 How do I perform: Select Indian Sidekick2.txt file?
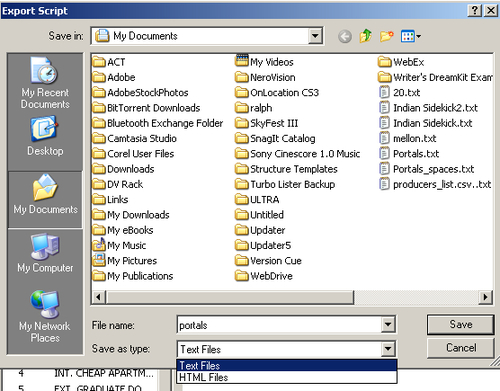(x=429, y=108)
